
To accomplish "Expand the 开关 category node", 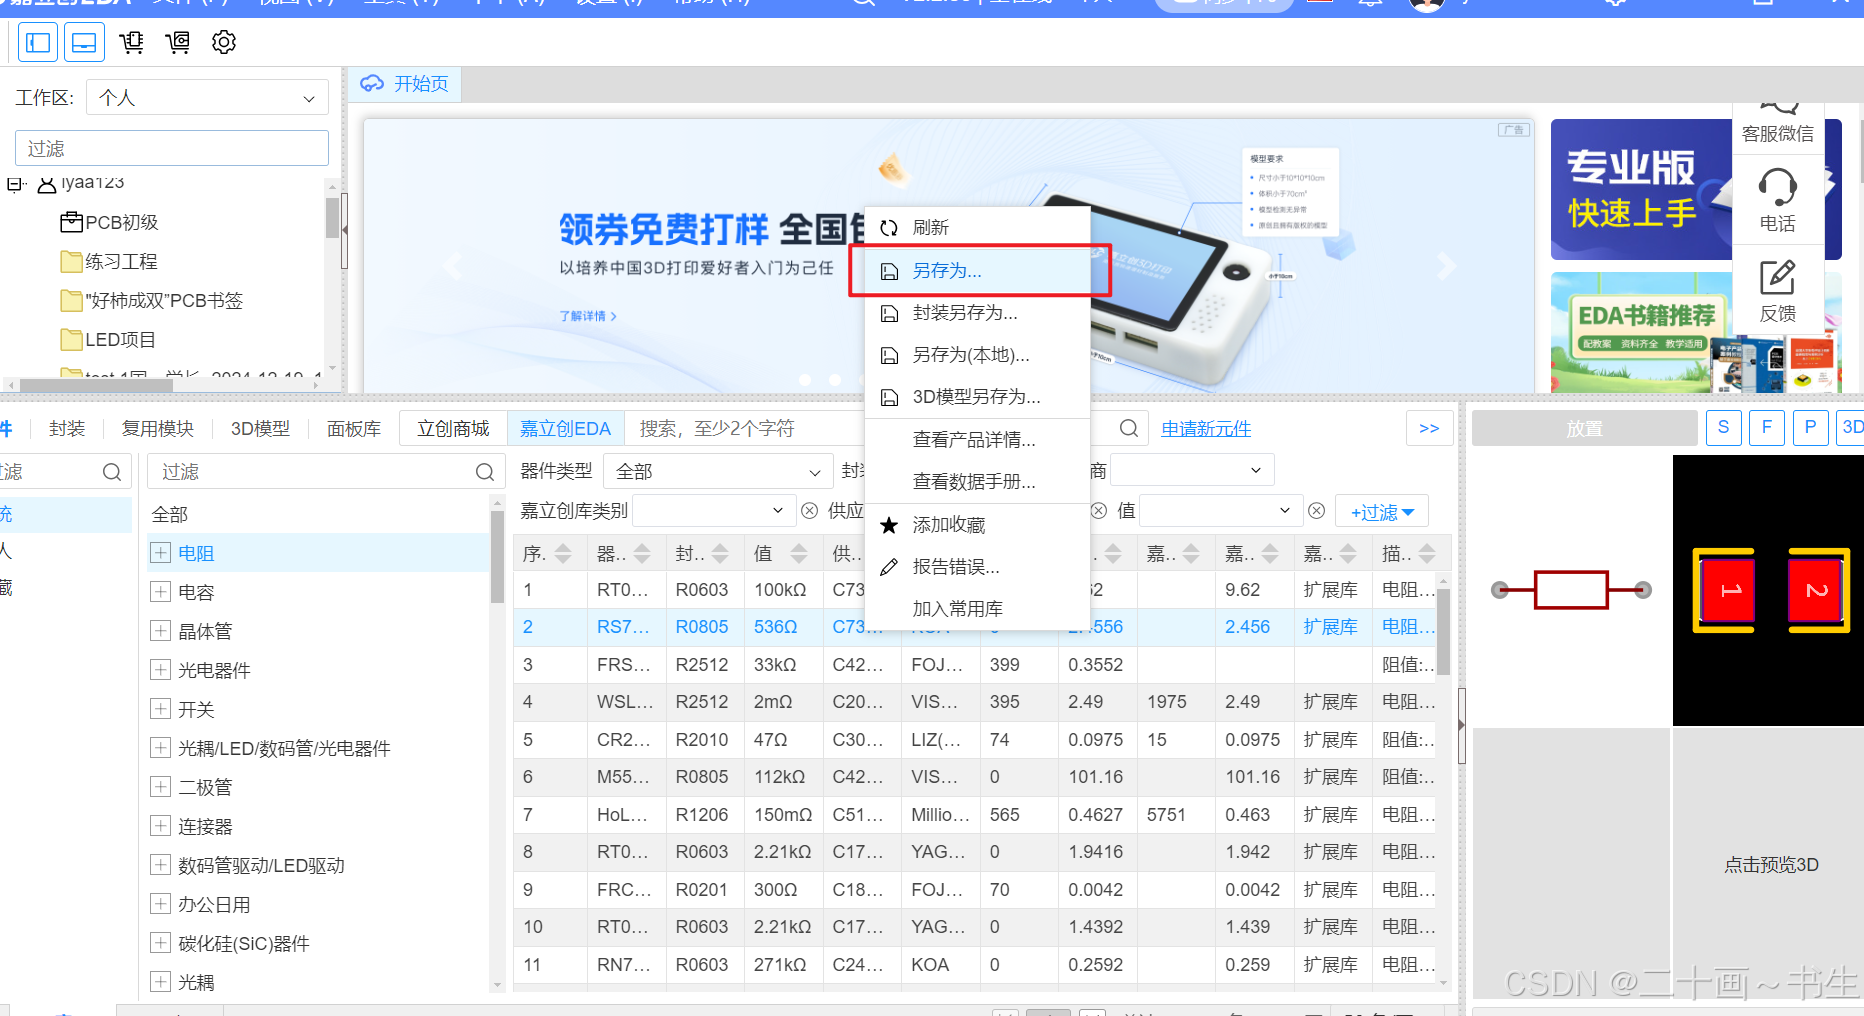I will [x=160, y=709].
